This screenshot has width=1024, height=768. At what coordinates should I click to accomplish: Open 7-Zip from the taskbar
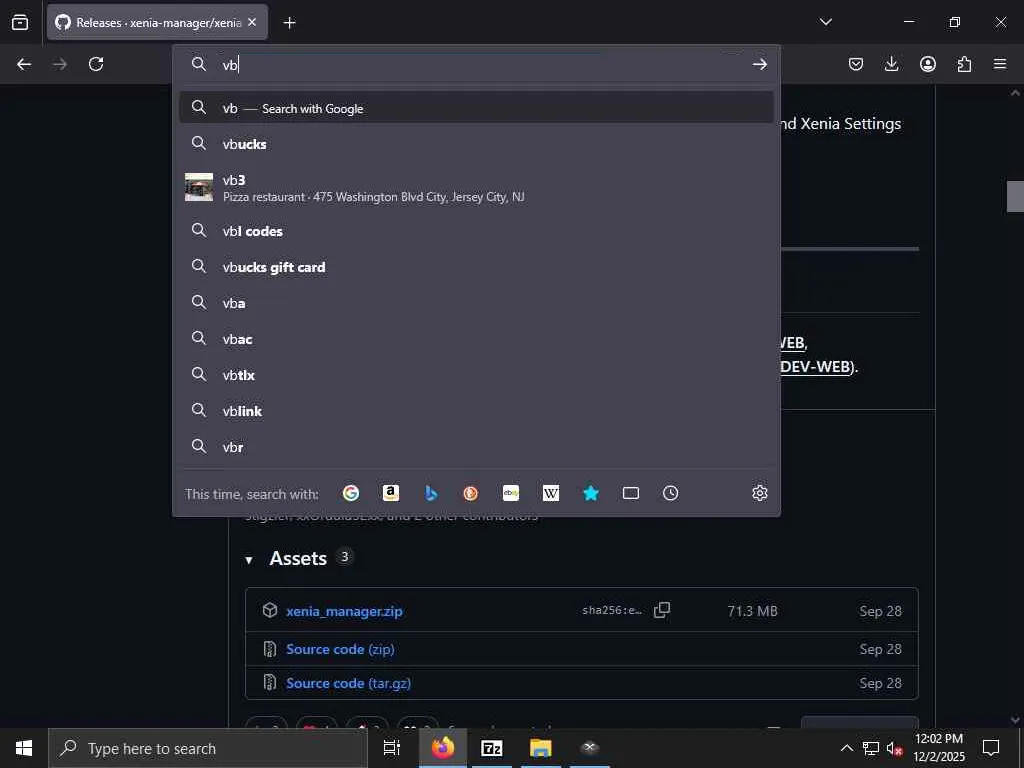coord(492,748)
